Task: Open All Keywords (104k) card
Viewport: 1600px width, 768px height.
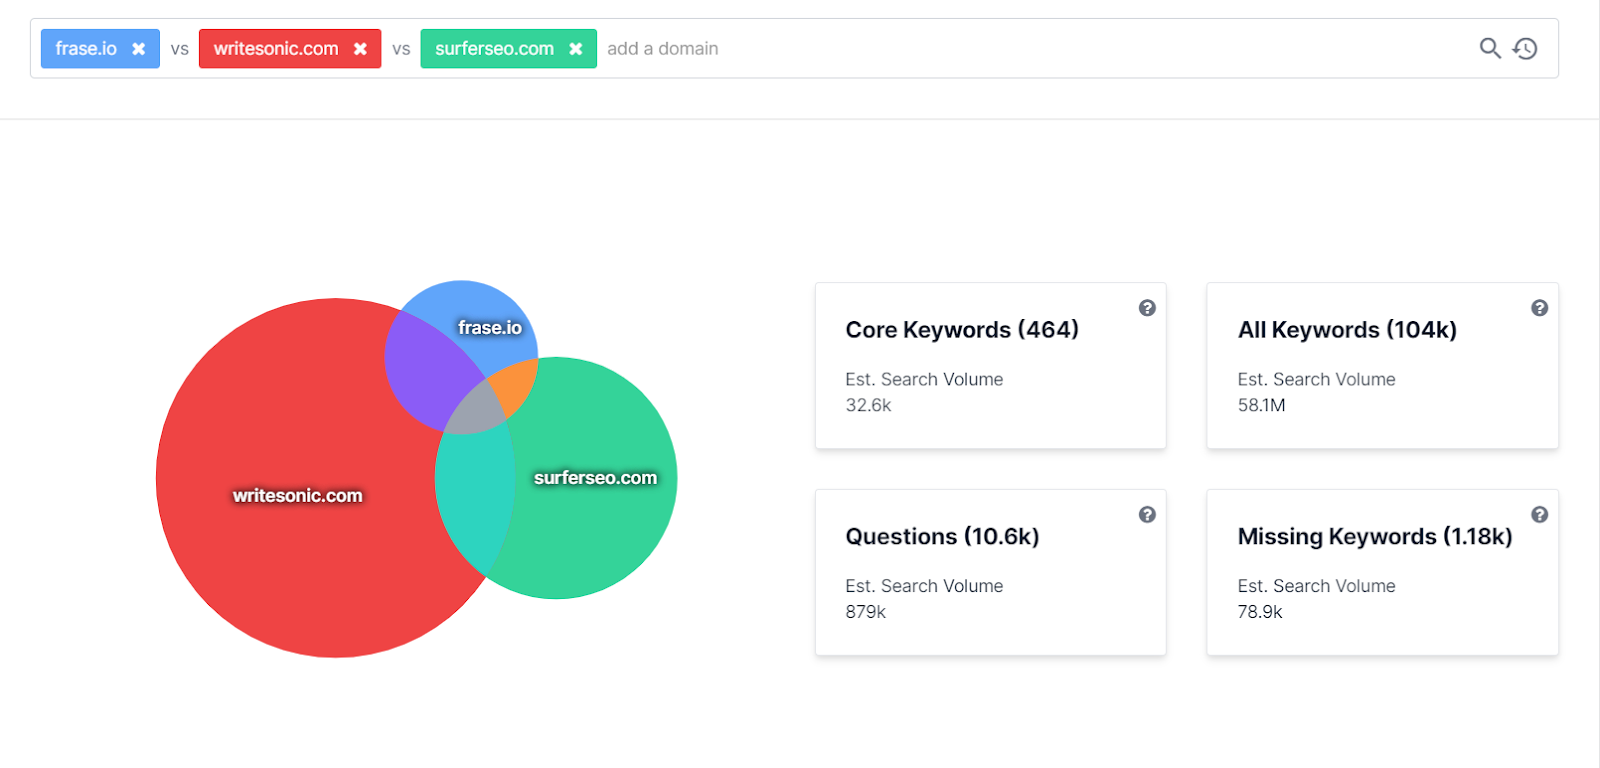Action: pos(1383,366)
